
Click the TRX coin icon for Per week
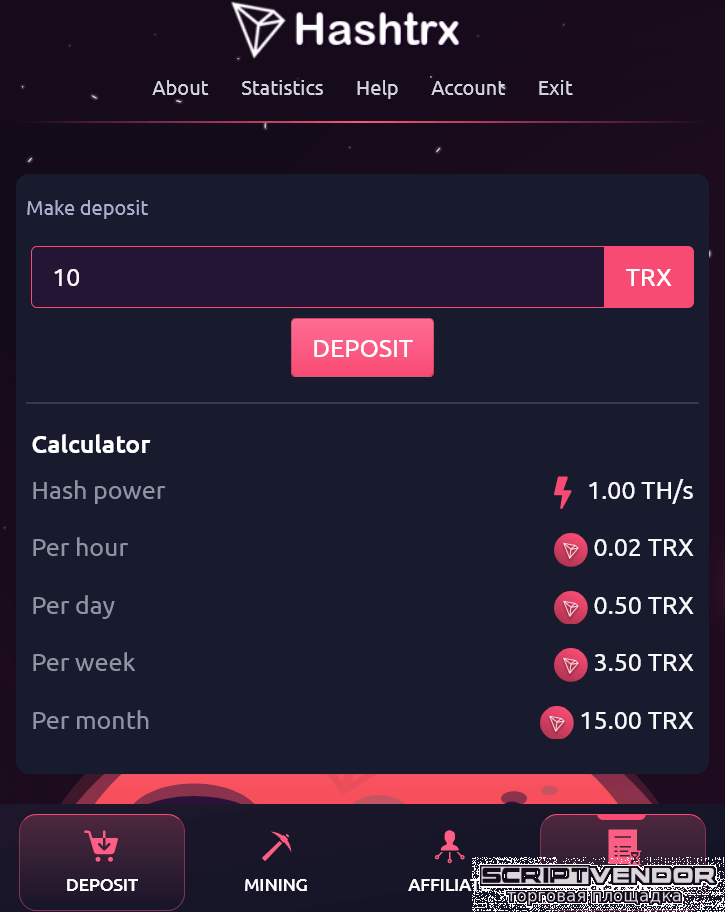(570, 664)
